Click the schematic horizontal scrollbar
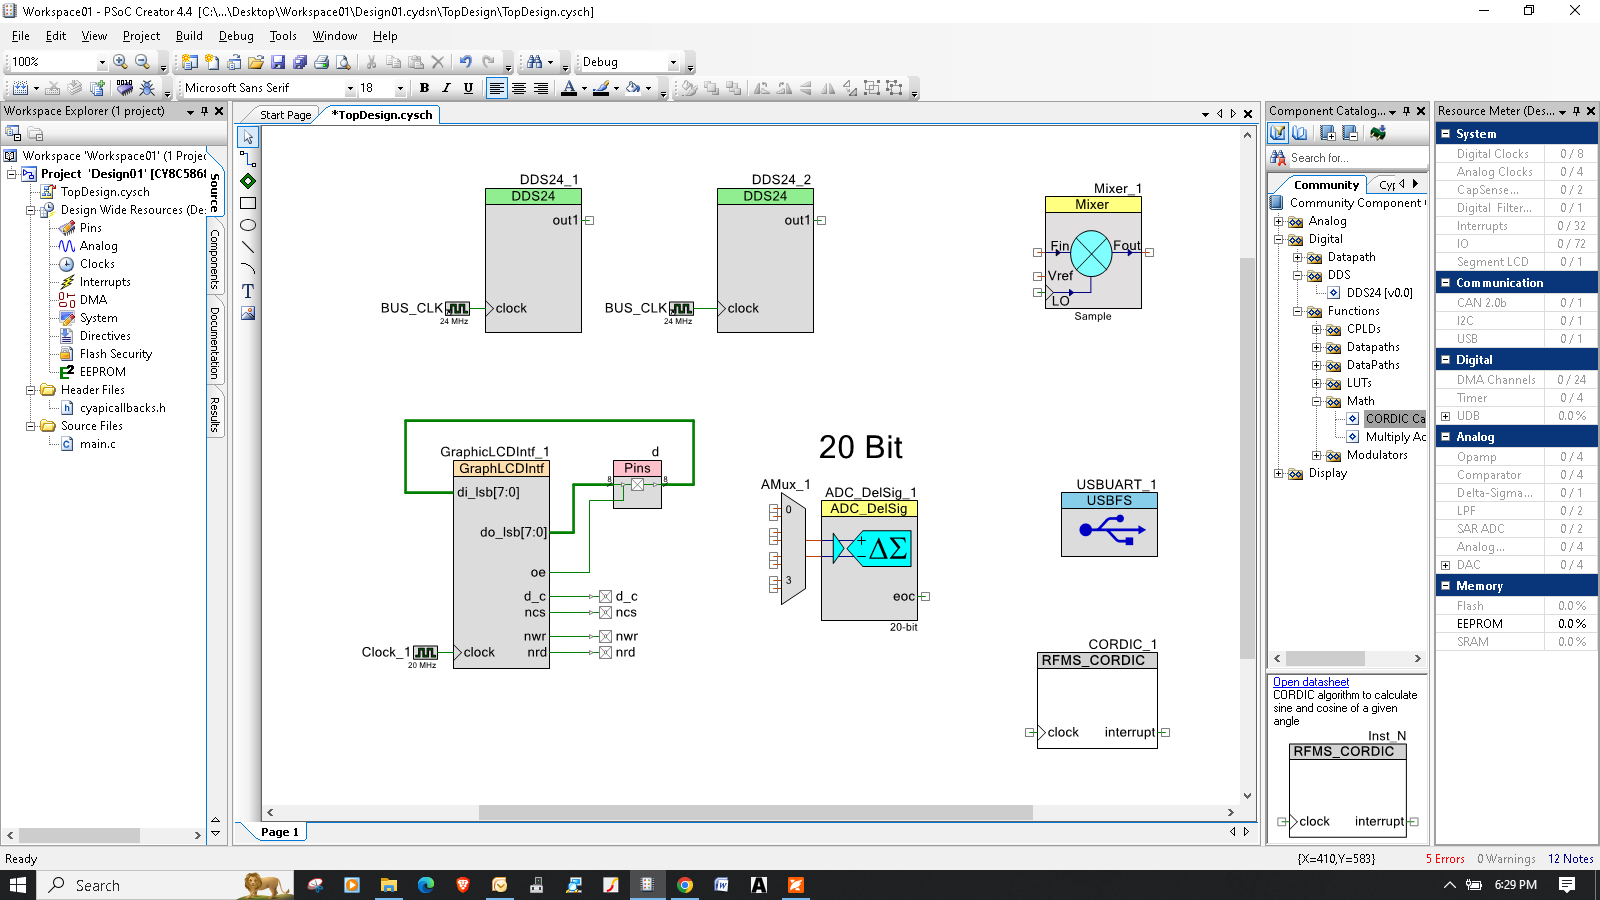Screen dimensions: 1600x900 (x=755, y=812)
